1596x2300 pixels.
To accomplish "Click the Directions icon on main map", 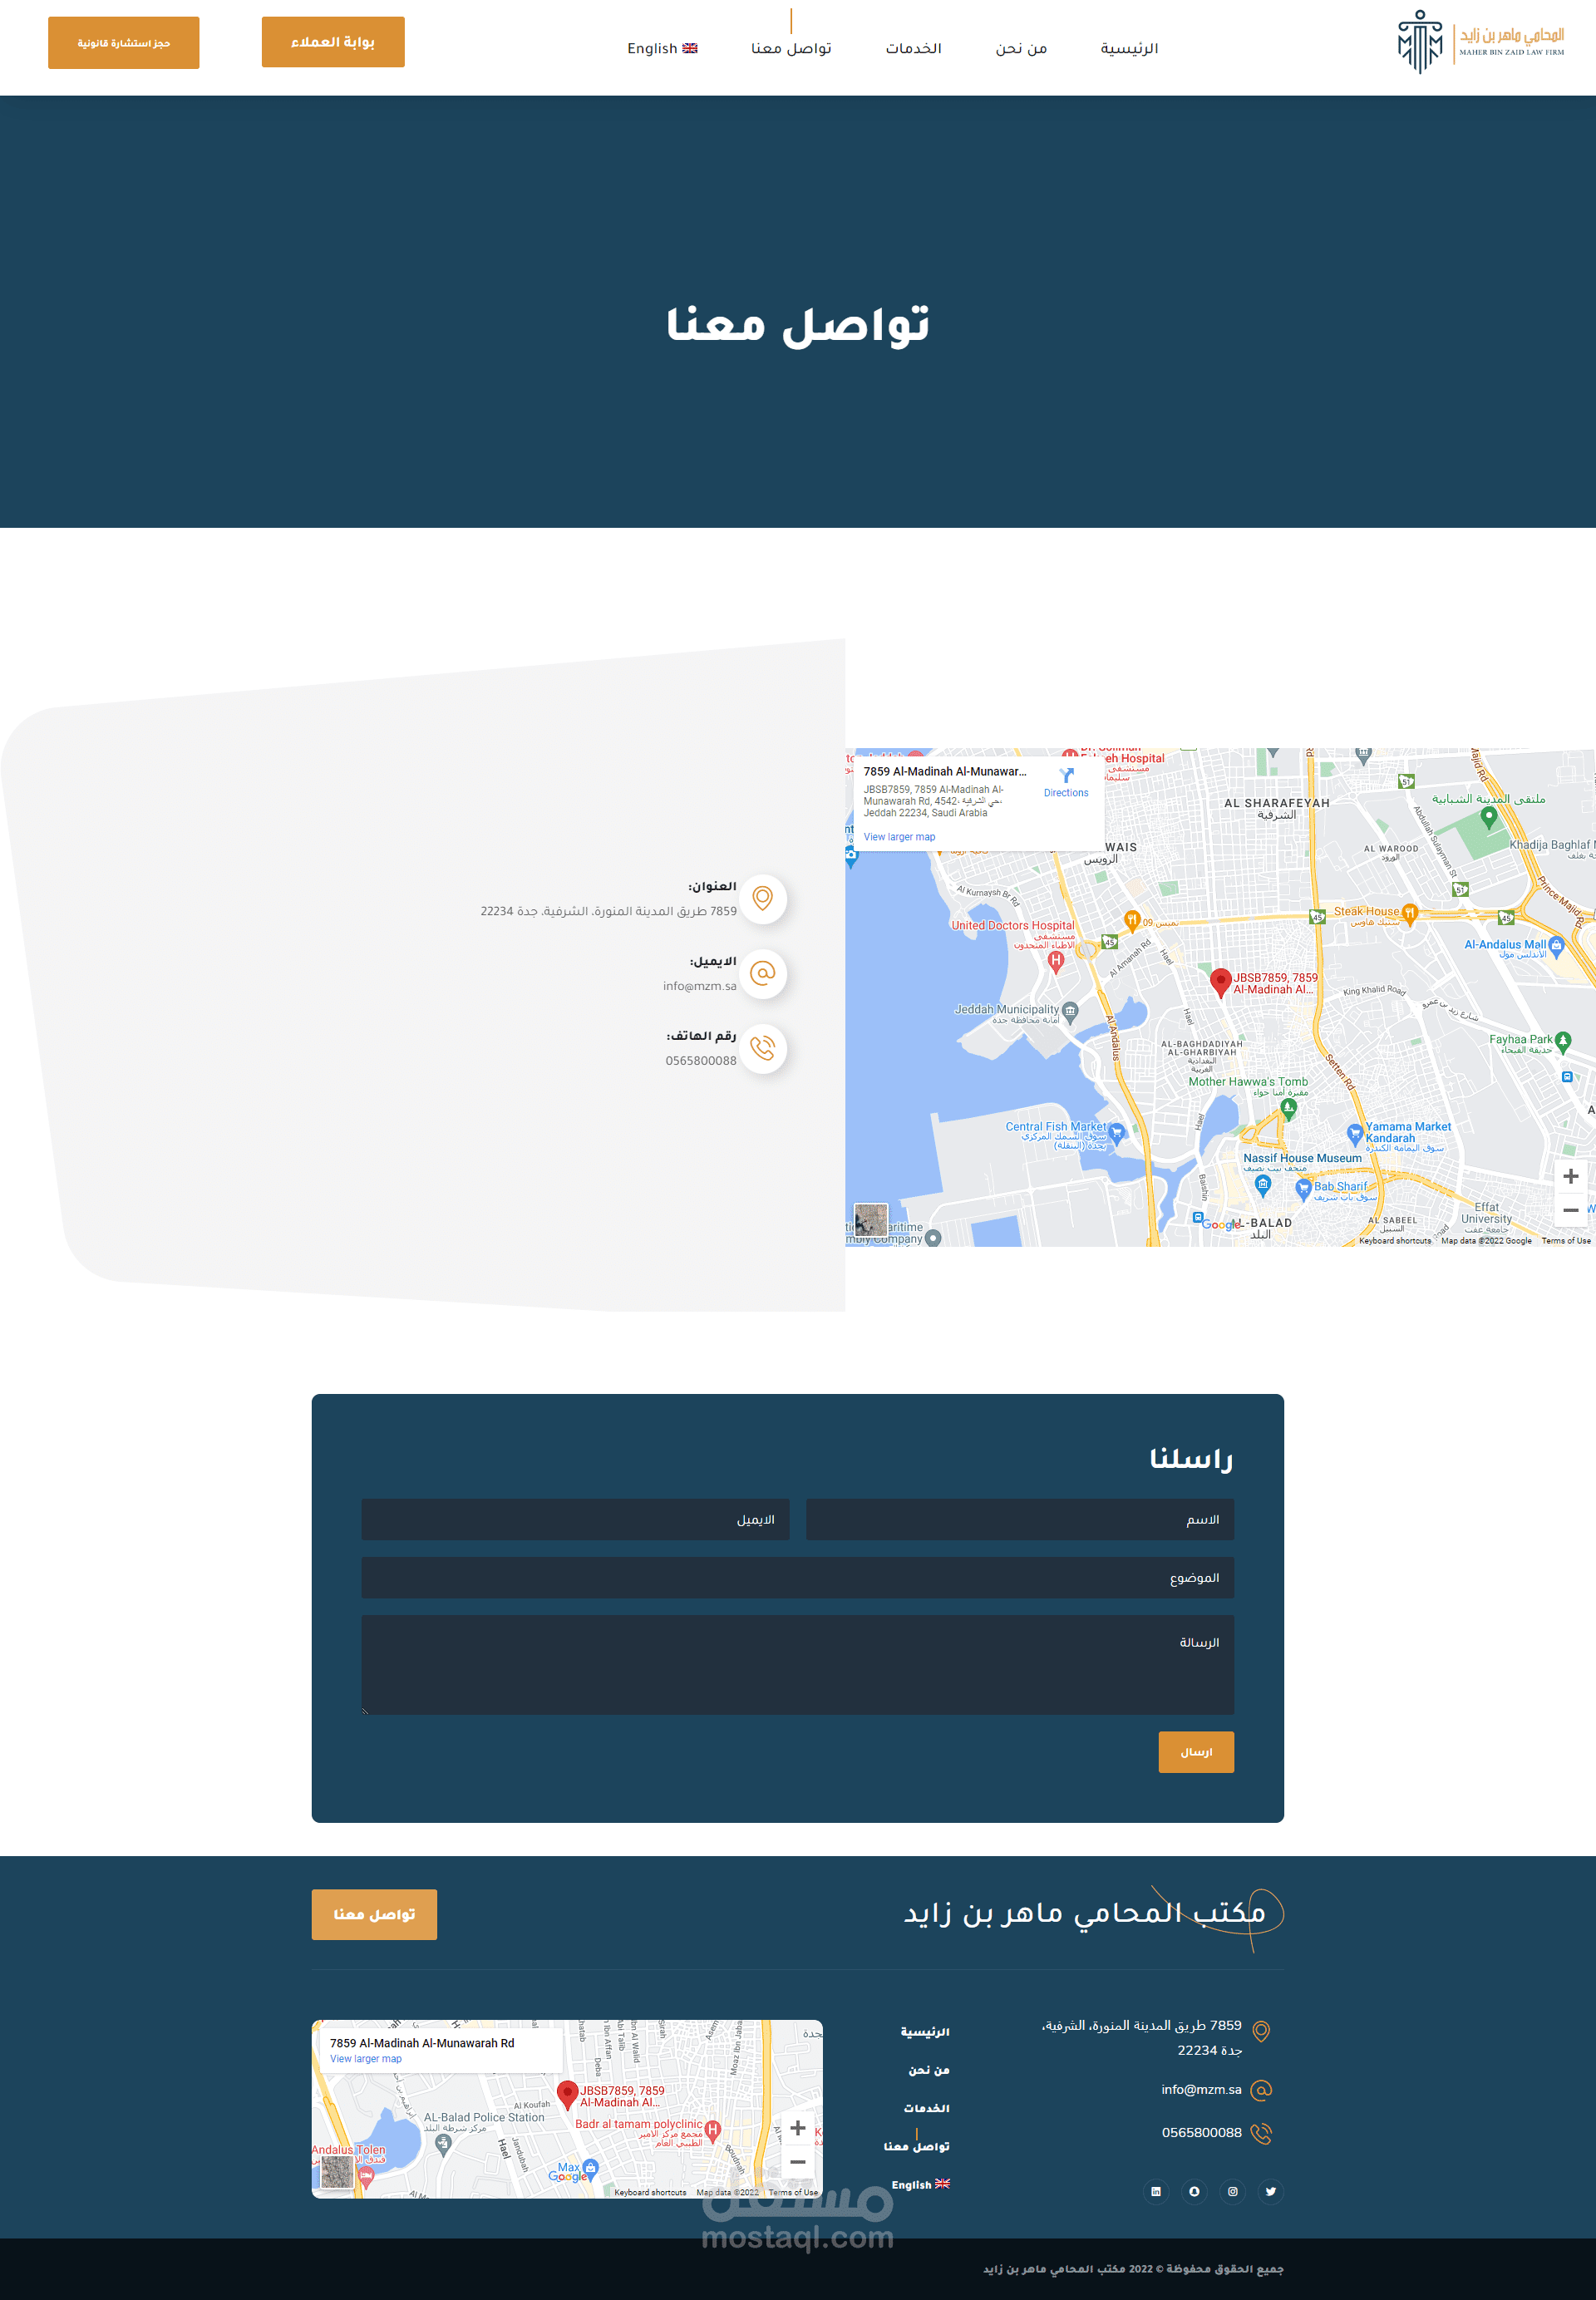I will (x=1066, y=777).
